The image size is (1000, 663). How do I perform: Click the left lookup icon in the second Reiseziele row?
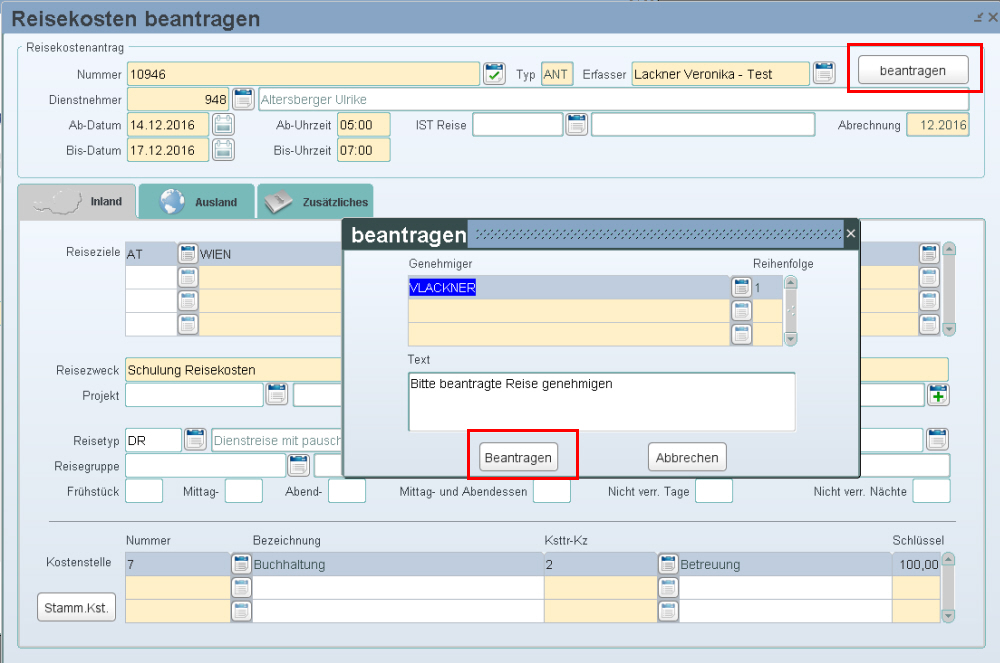188,277
